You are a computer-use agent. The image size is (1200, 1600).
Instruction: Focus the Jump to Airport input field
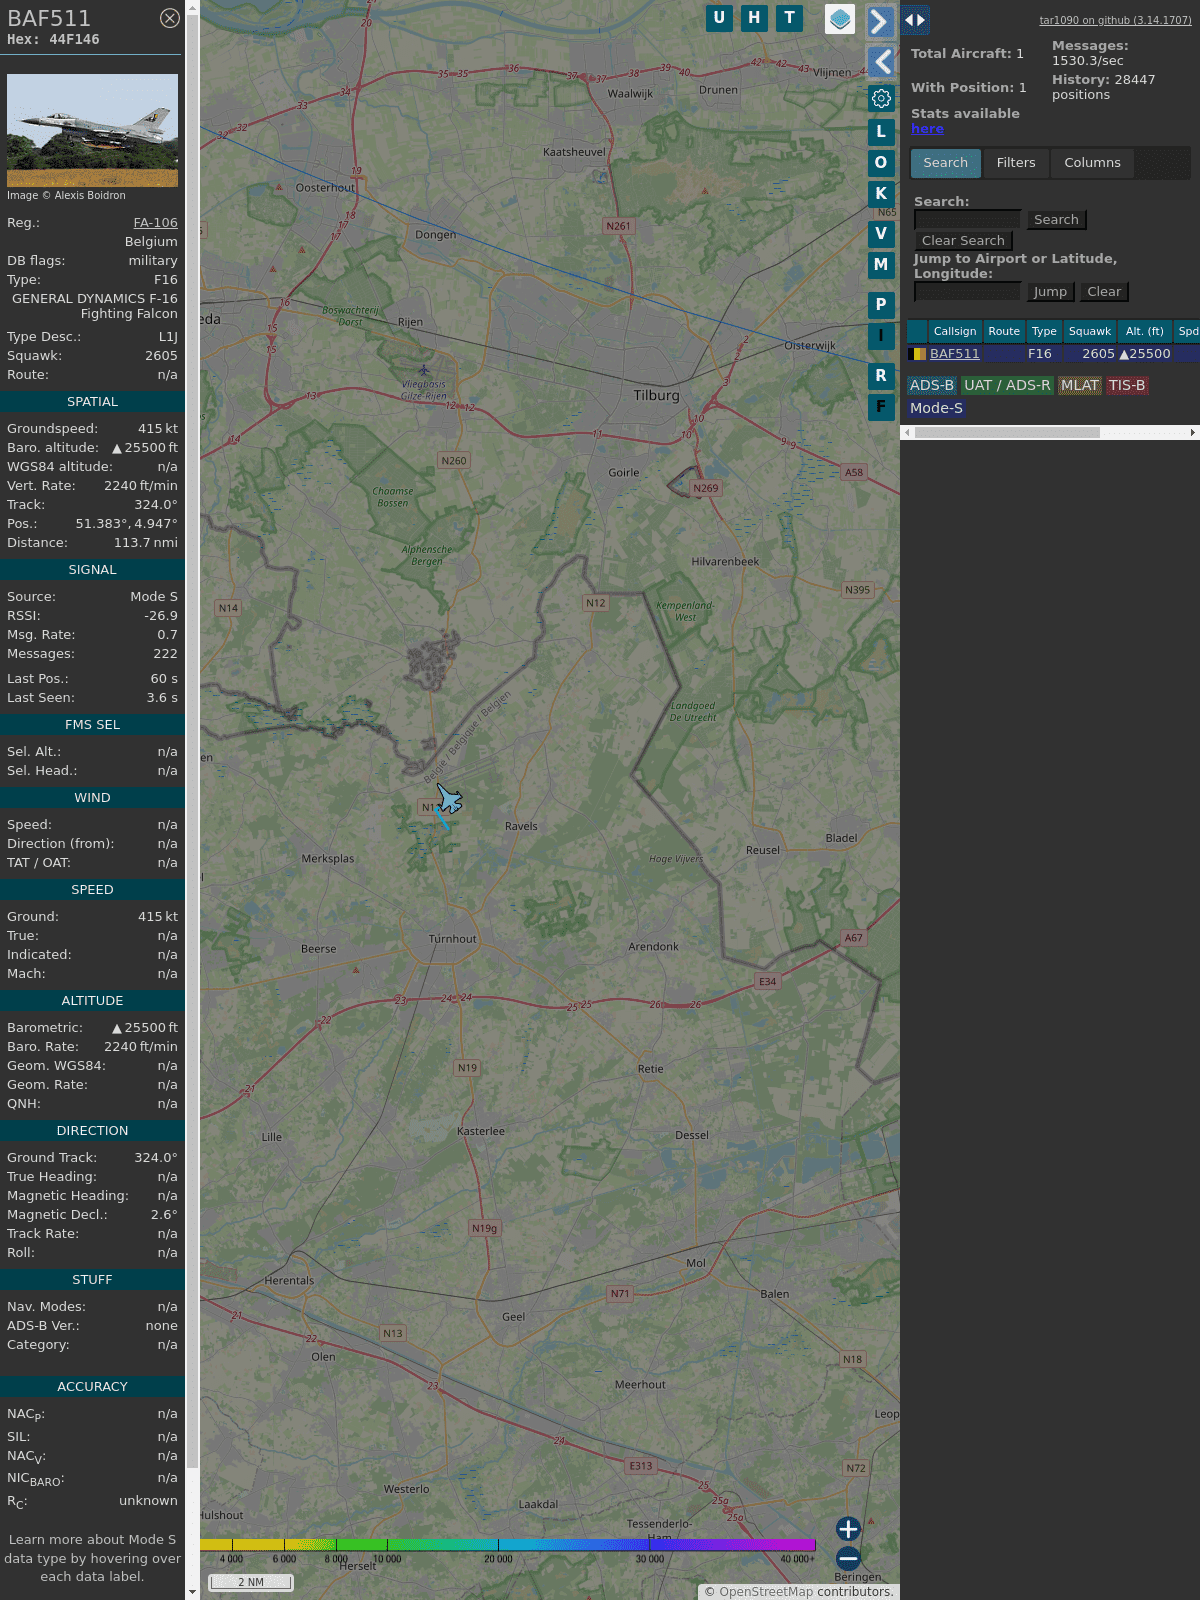[x=967, y=292]
